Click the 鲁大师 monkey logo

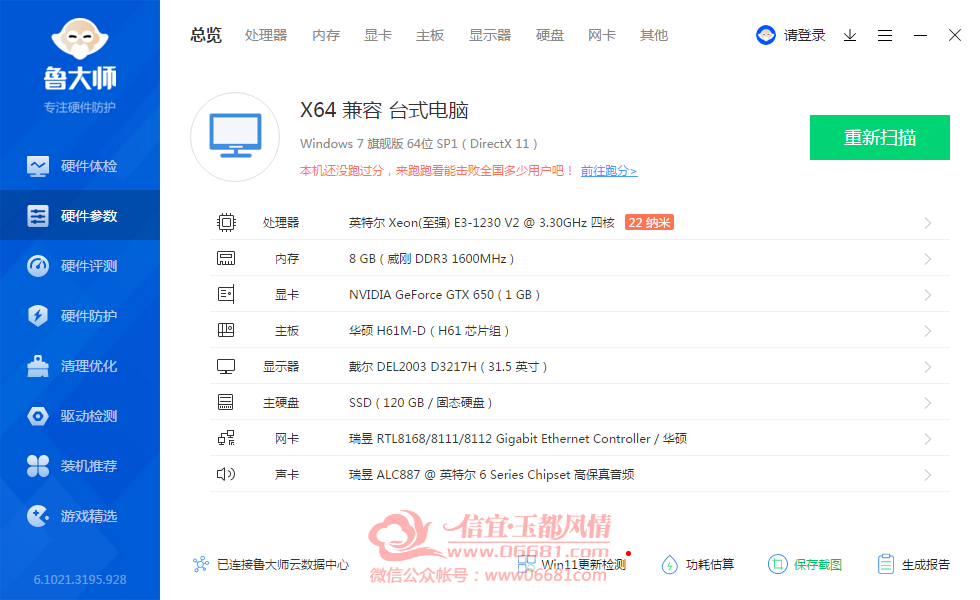(80, 39)
